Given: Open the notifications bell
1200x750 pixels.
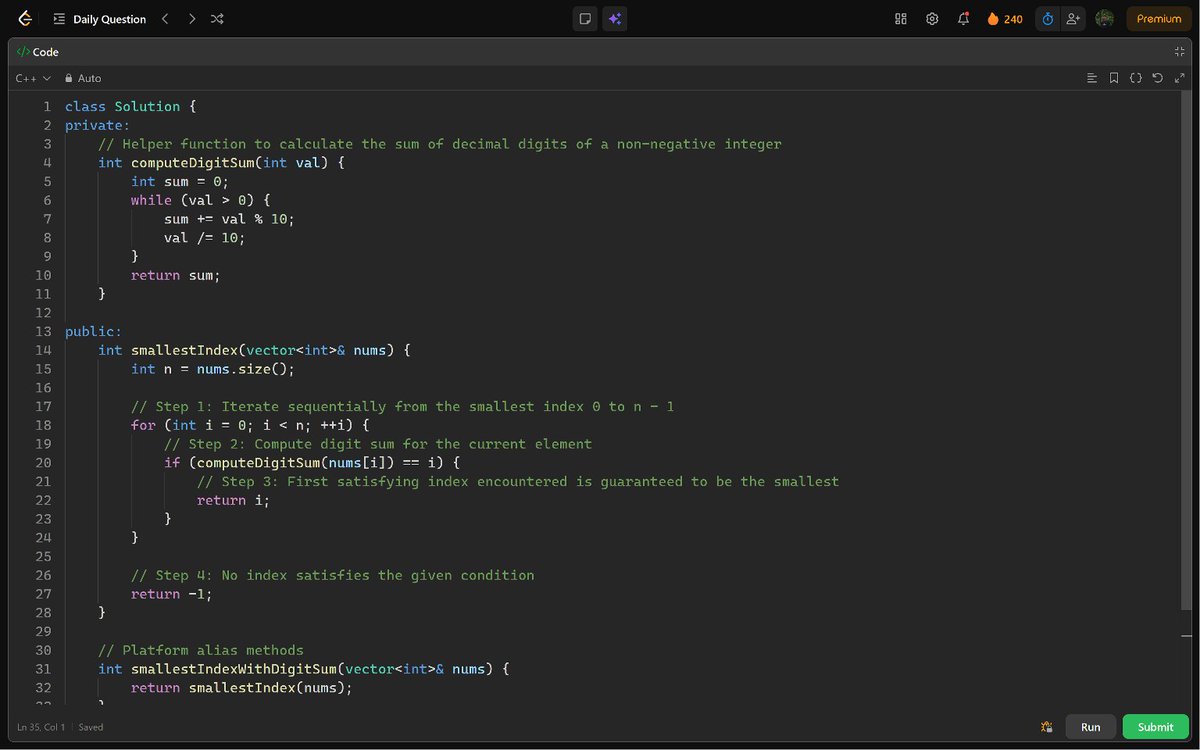Looking at the screenshot, I should tap(964, 19).
